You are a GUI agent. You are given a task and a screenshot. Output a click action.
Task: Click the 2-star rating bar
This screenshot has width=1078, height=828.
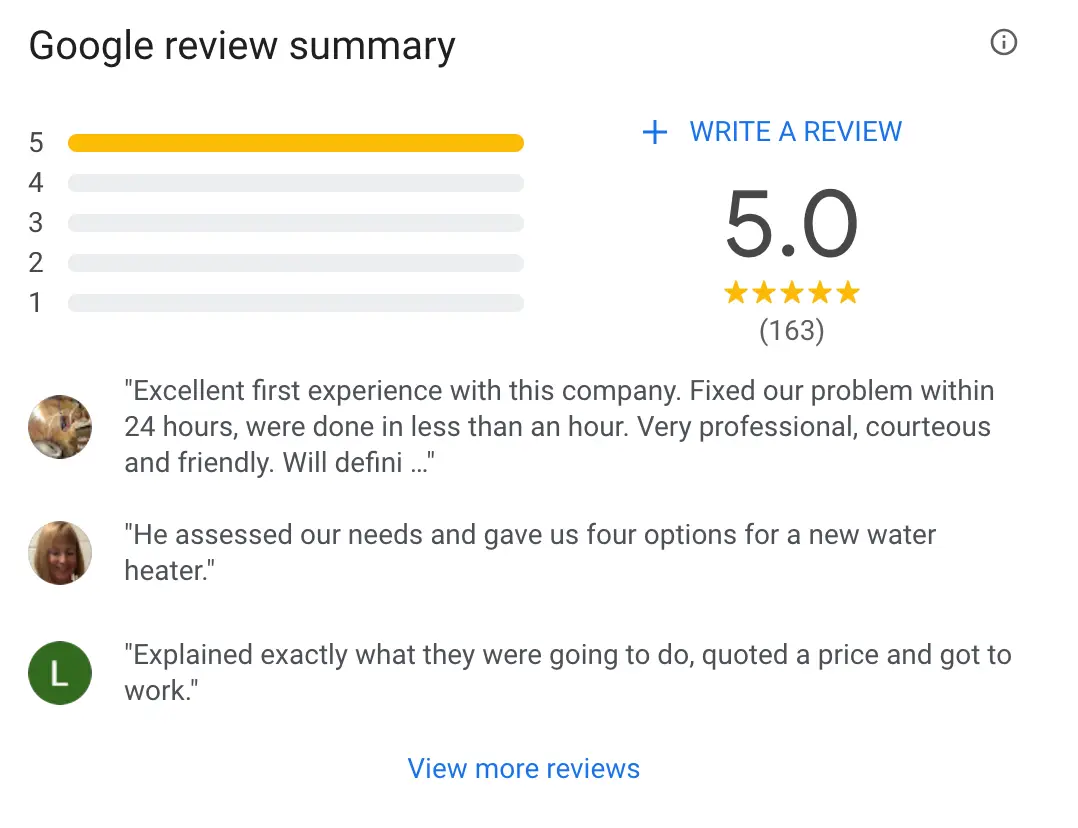point(295,263)
